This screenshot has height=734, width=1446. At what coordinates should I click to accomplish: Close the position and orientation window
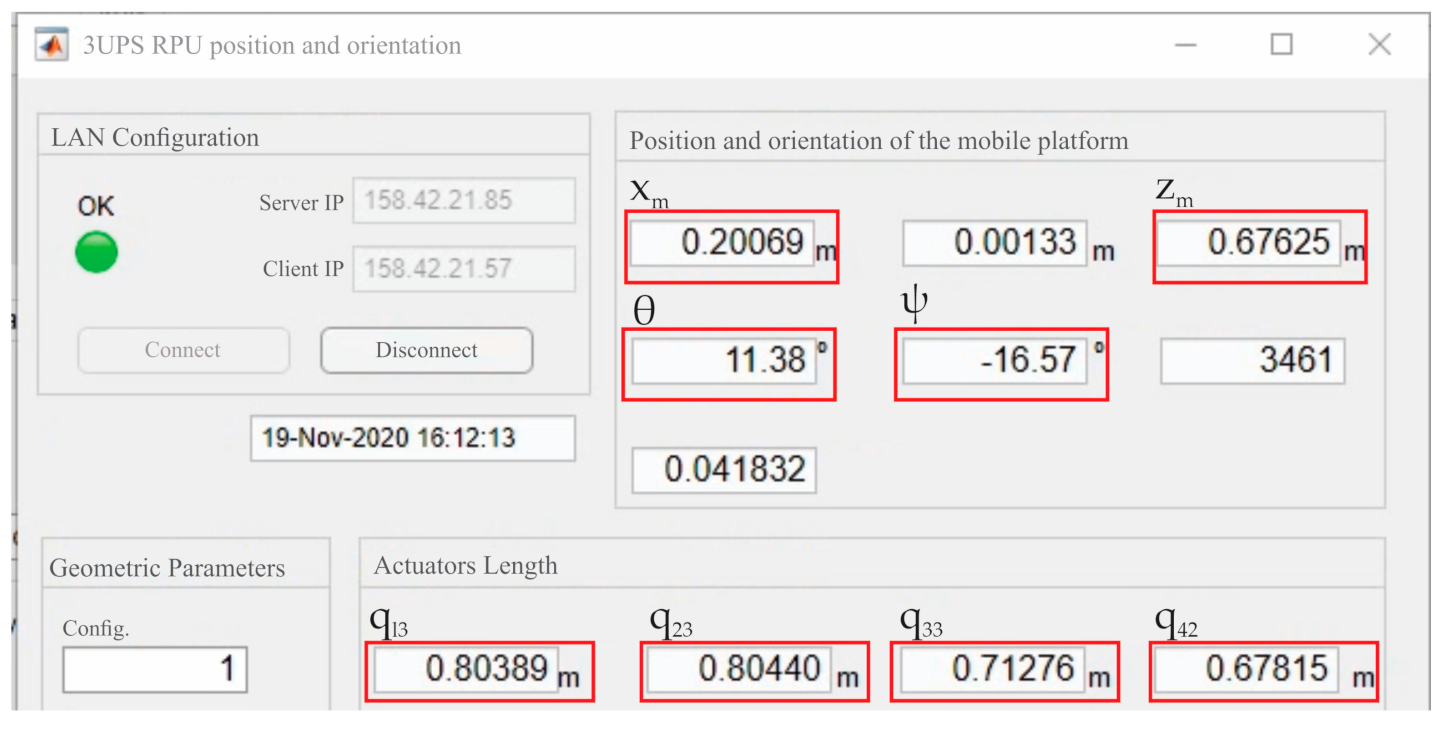tap(1379, 45)
